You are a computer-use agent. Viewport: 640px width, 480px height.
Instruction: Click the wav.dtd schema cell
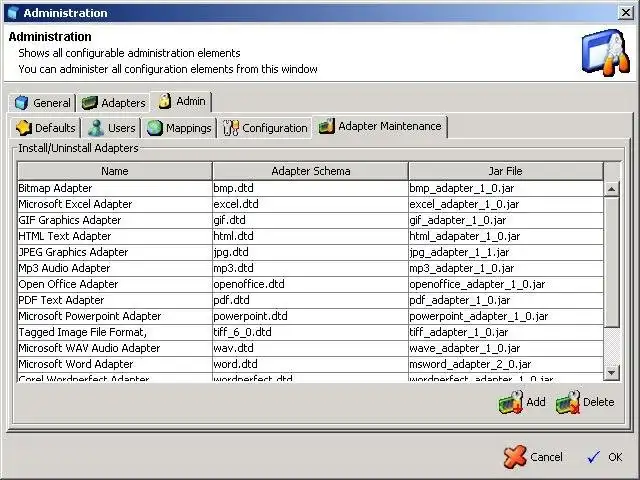tap(310, 348)
